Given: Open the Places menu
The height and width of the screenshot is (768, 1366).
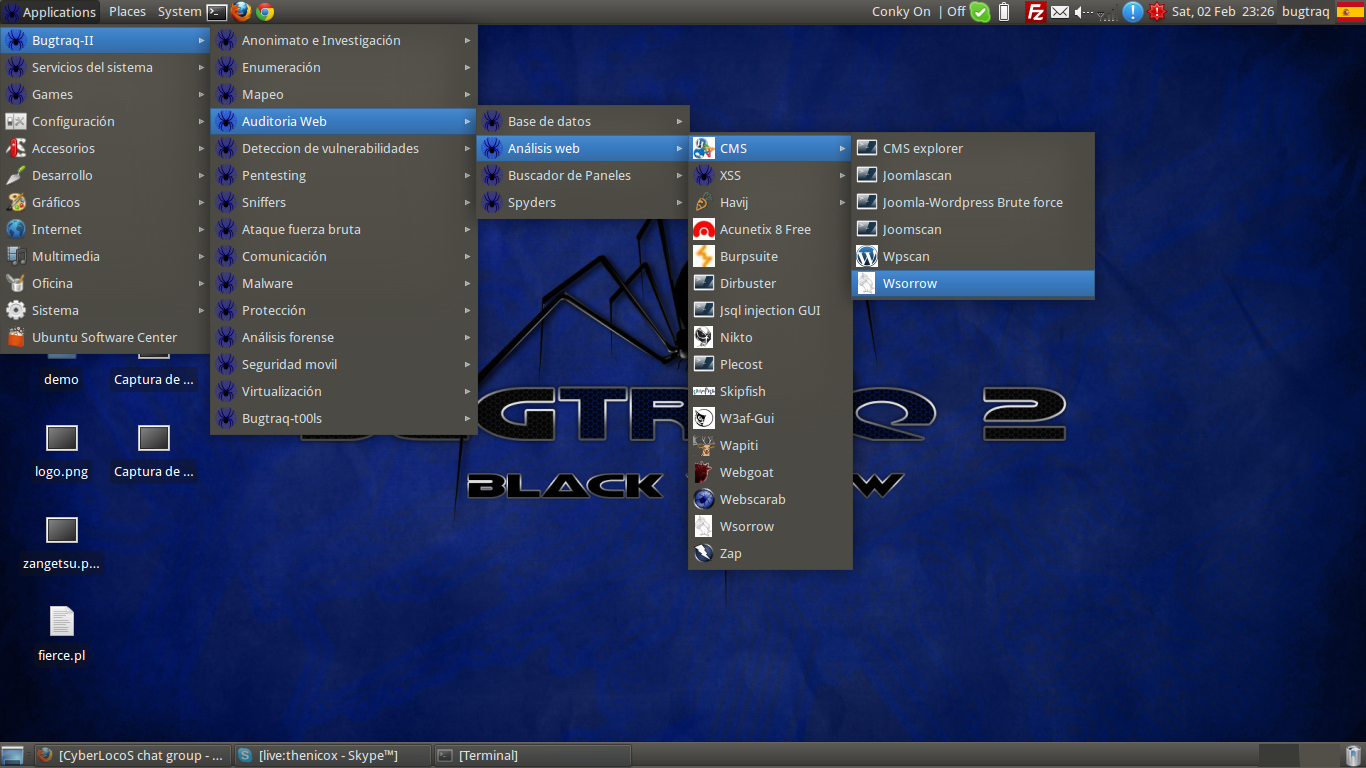Looking at the screenshot, I should pos(127,12).
